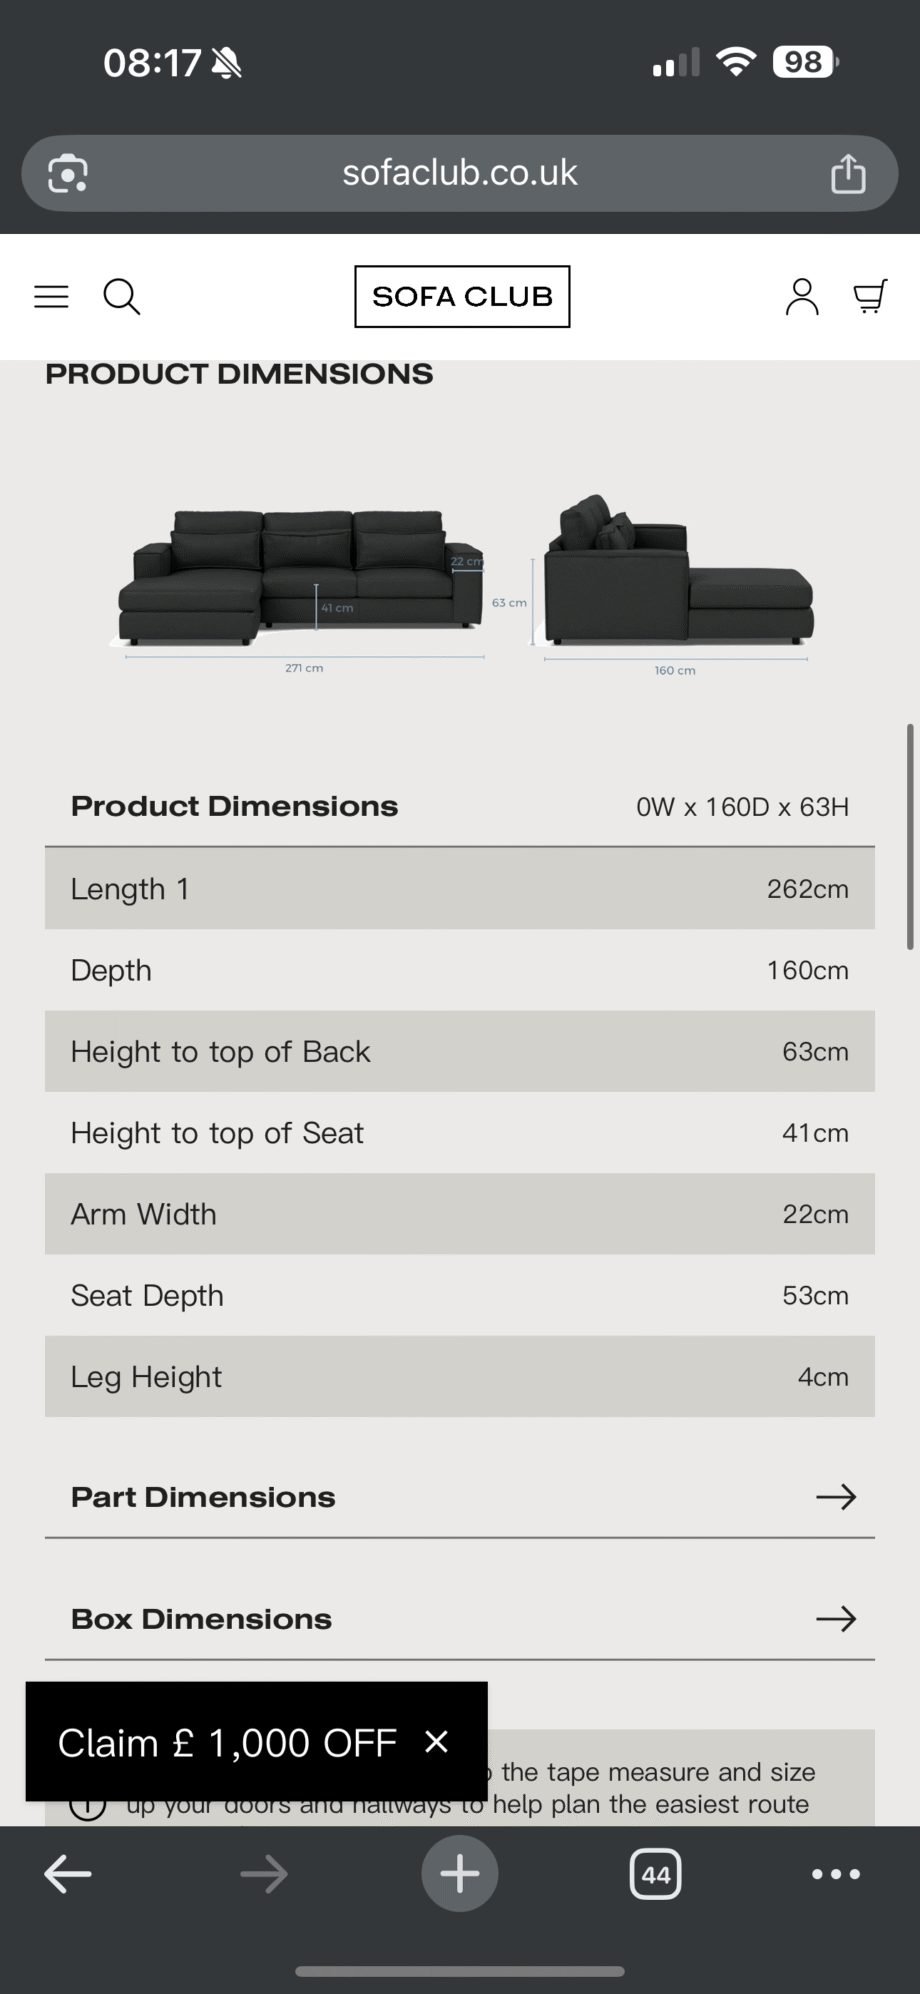
Task: Go to Sofa Club home logo
Action: 462,296
